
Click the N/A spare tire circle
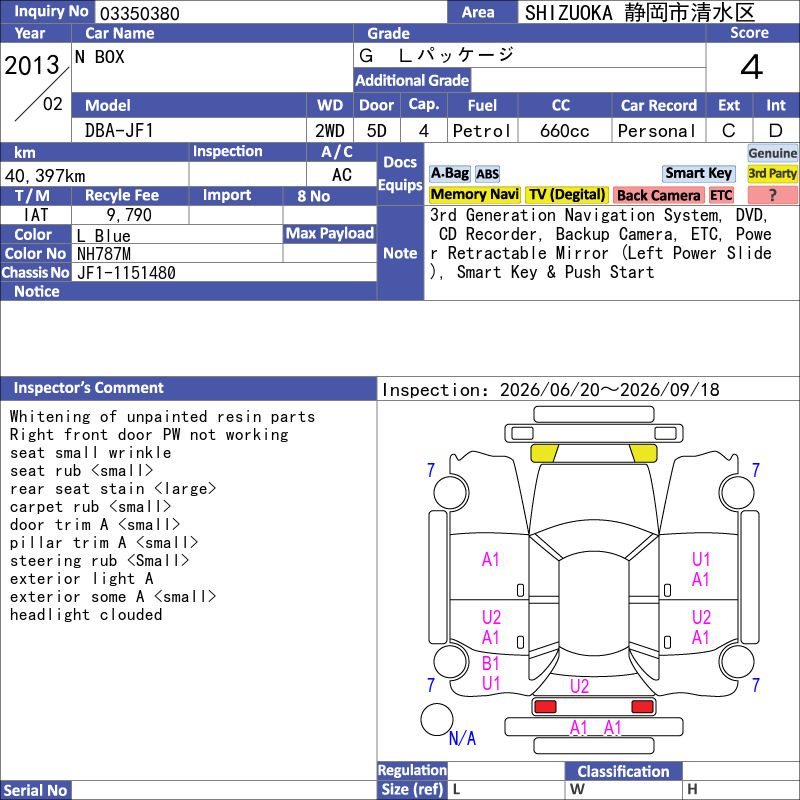(x=437, y=719)
